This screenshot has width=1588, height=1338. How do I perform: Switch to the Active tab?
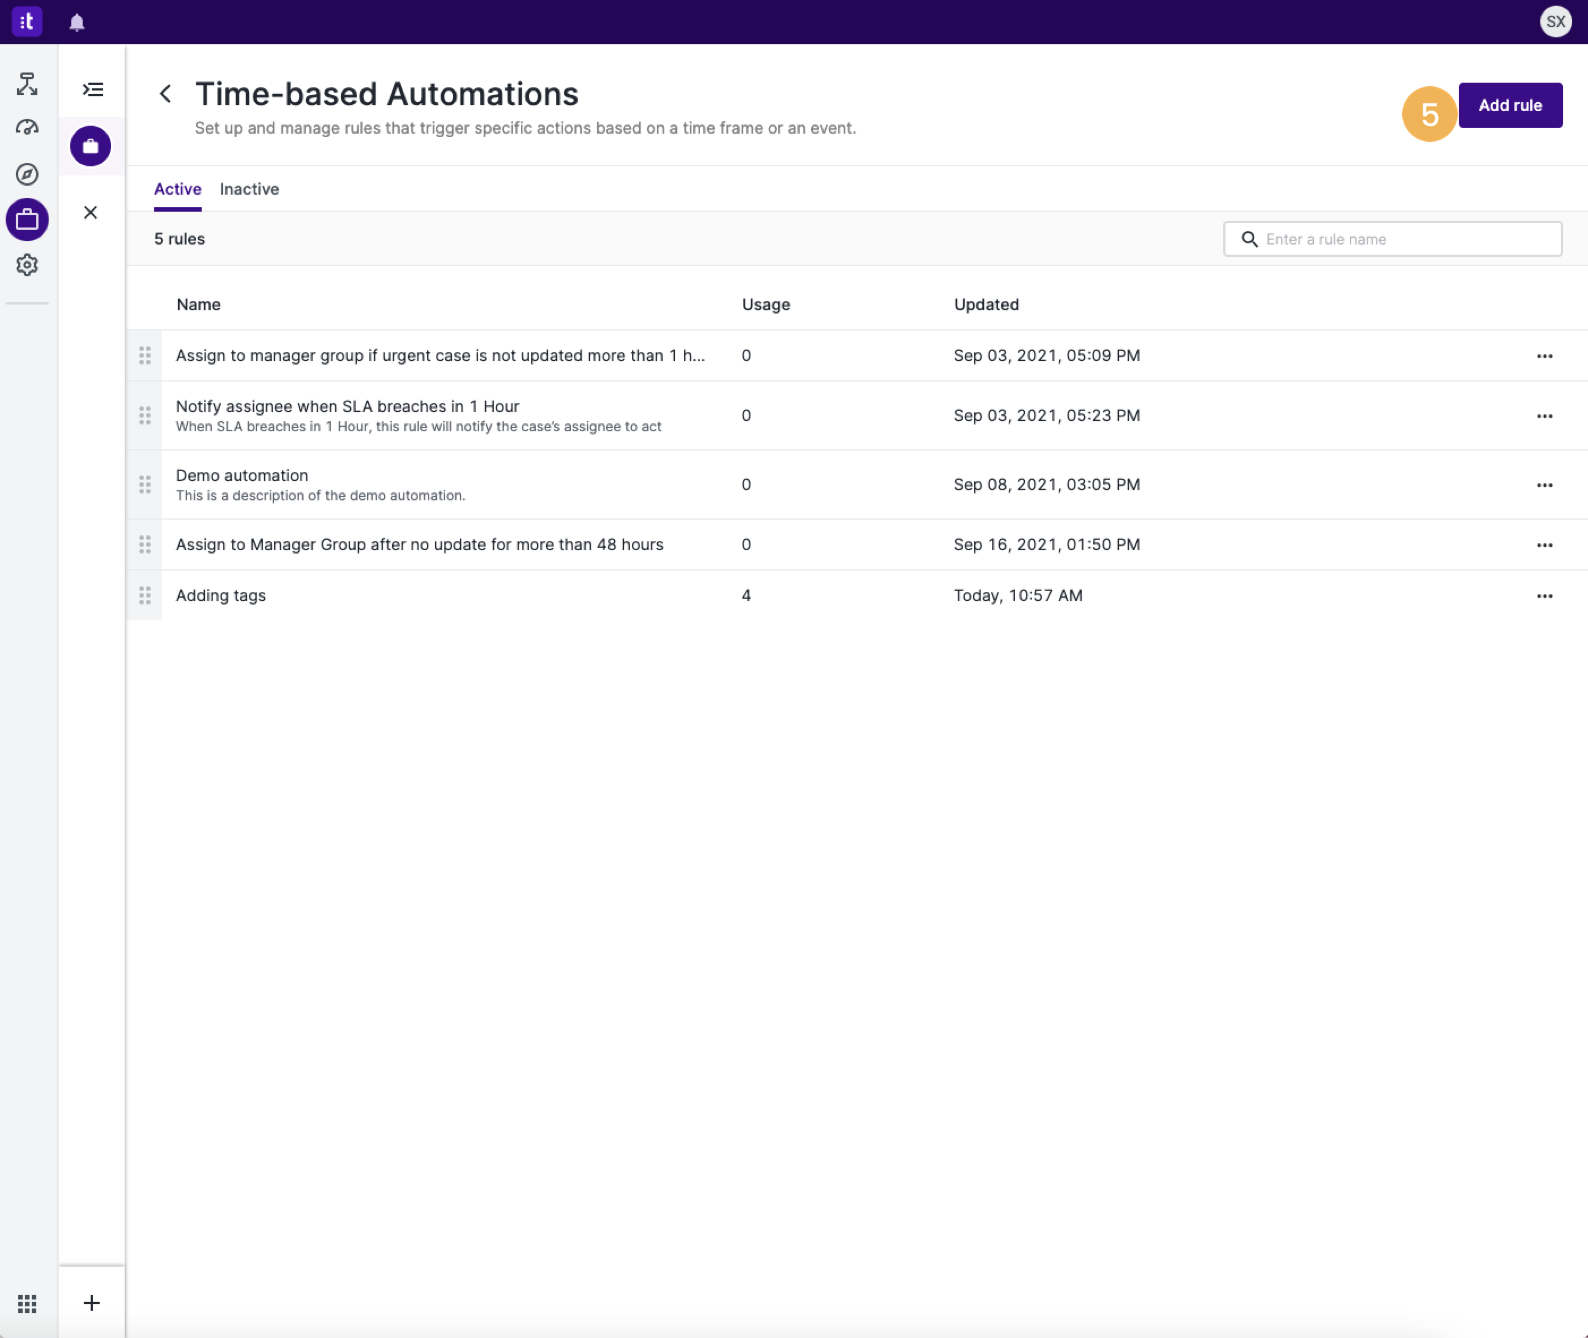tap(178, 189)
